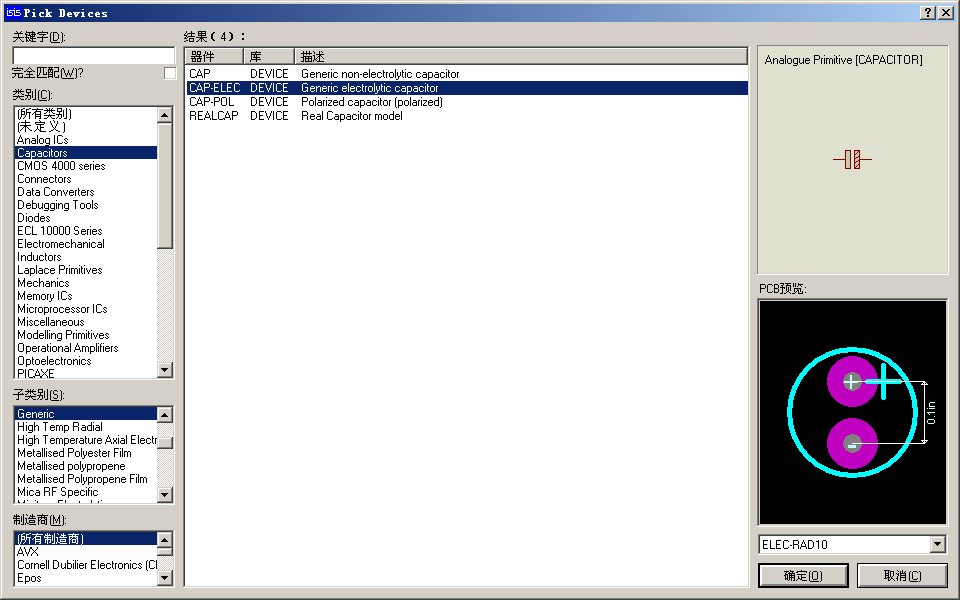The width and height of the screenshot is (960, 600).
Task: Select Microprocessor ICs category
Action: 86,309
